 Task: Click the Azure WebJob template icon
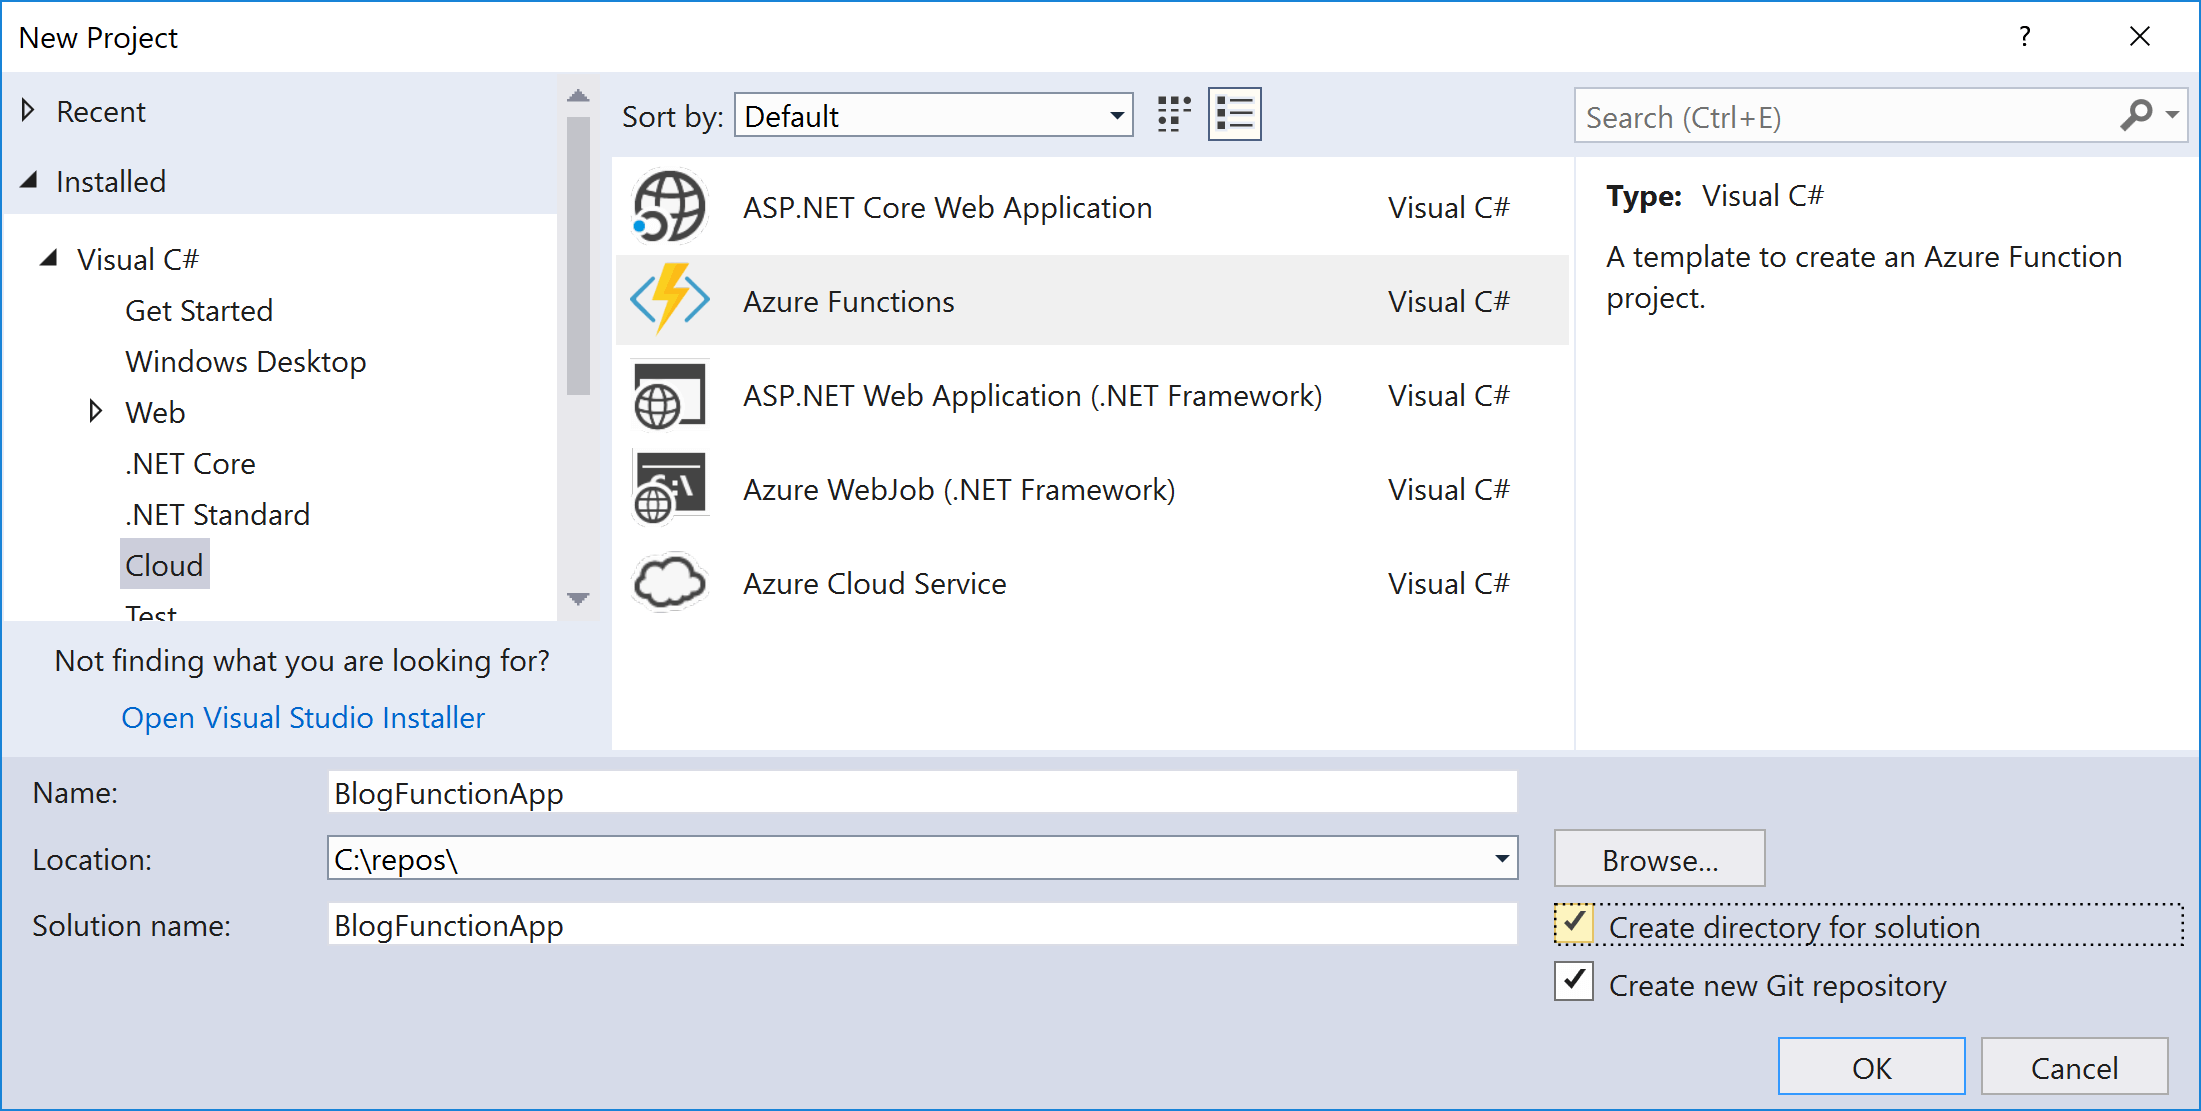click(669, 489)
